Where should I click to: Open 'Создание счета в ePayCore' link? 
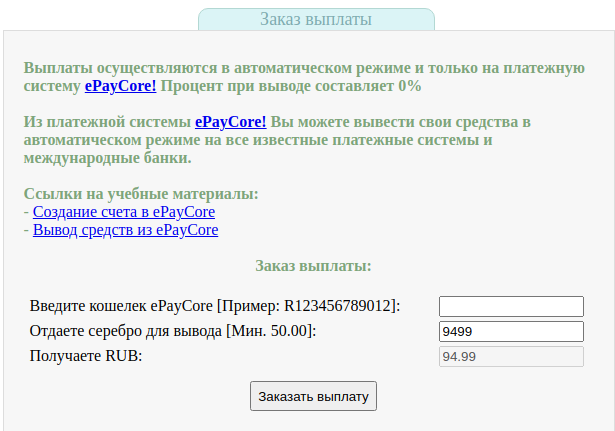click(124, 212)
